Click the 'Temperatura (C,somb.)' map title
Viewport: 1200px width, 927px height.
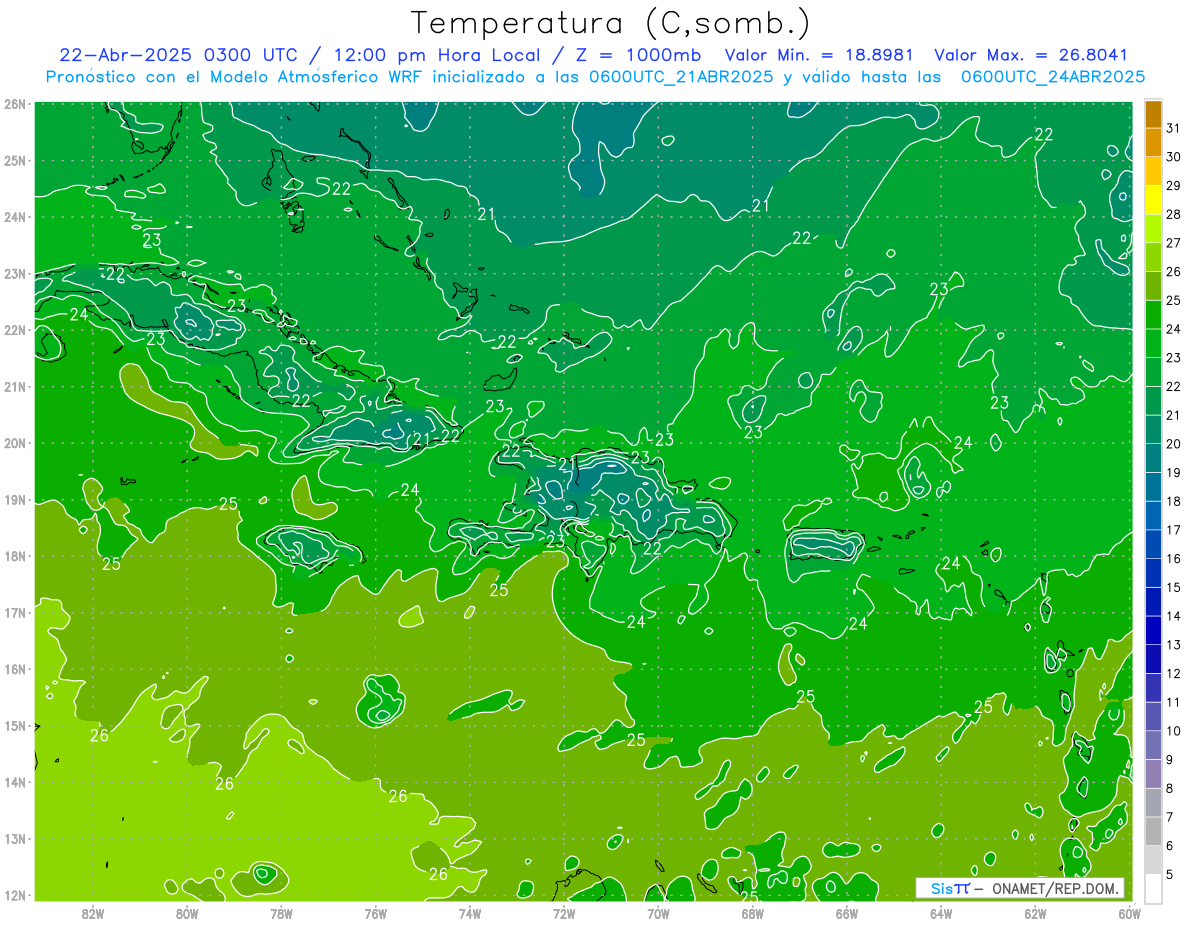click(611, 23)
